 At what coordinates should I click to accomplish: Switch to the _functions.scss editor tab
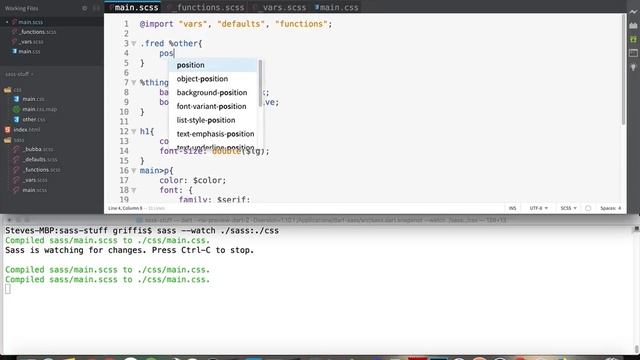coord(206,7)
